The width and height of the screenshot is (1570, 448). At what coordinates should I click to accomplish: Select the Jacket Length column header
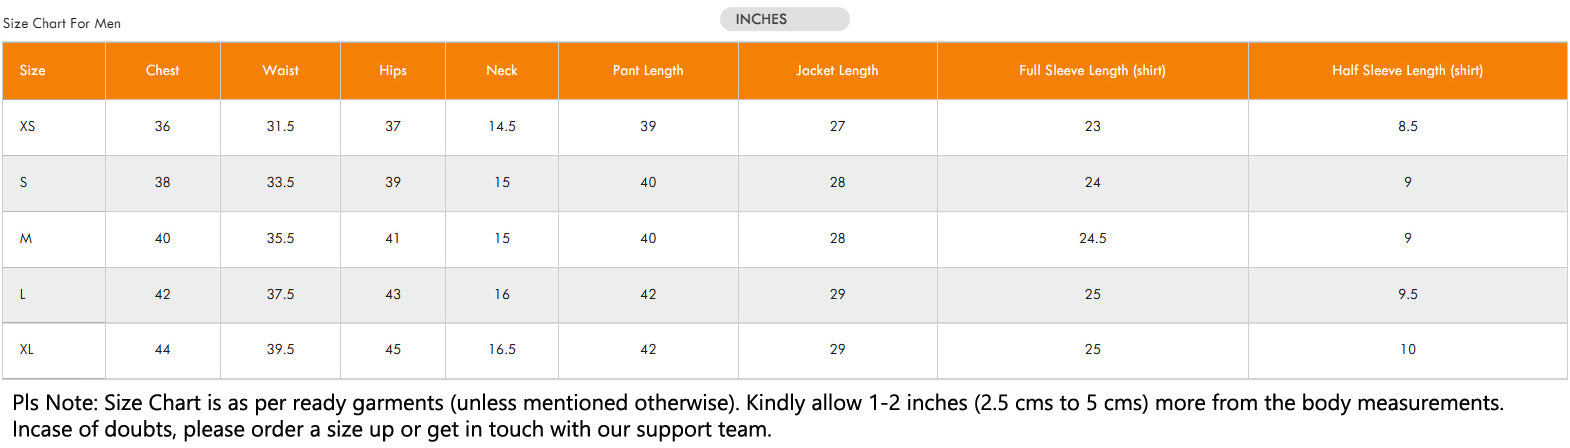pyautogui.click(x=837, y=70)
